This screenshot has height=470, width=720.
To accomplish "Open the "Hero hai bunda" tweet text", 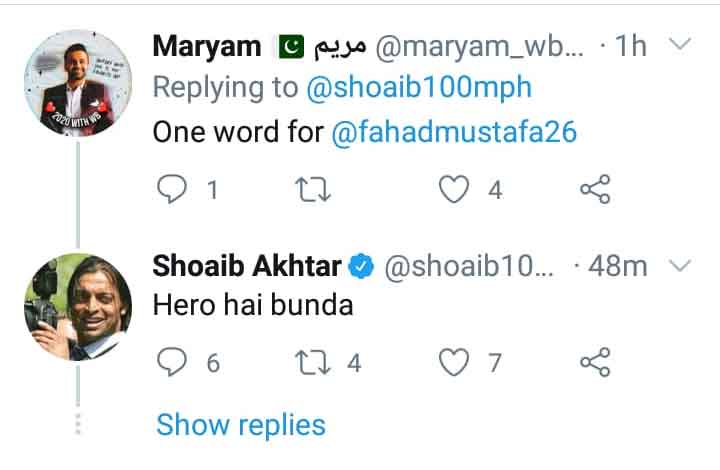I will click(253, 305).
